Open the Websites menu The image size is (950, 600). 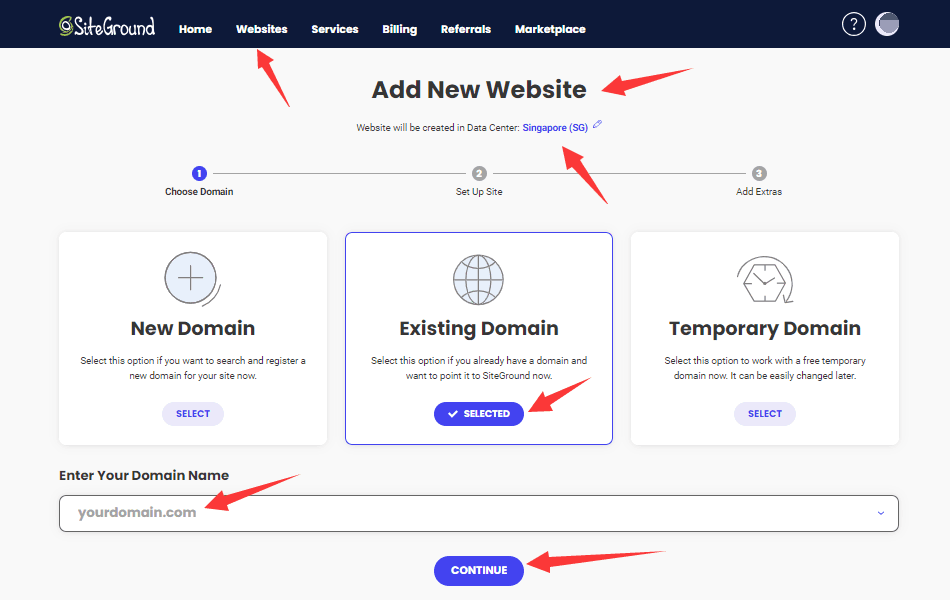coord(261,29)
